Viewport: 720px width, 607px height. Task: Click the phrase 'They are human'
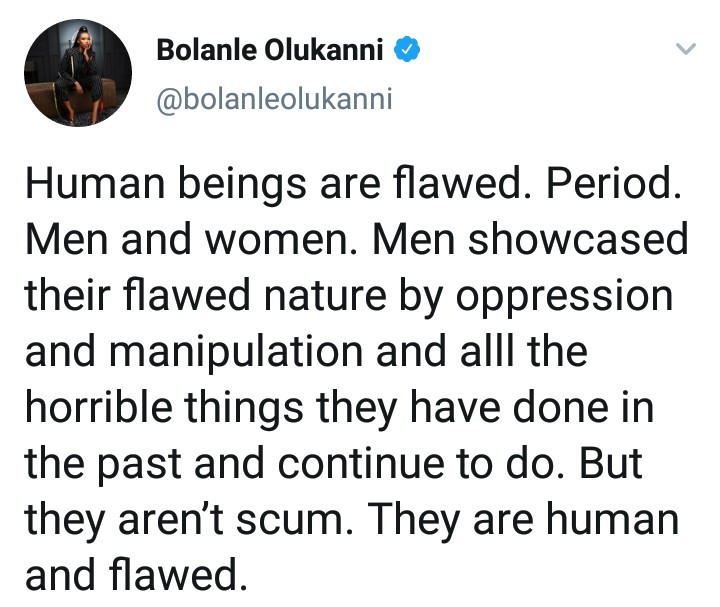(x=523, y=521)
